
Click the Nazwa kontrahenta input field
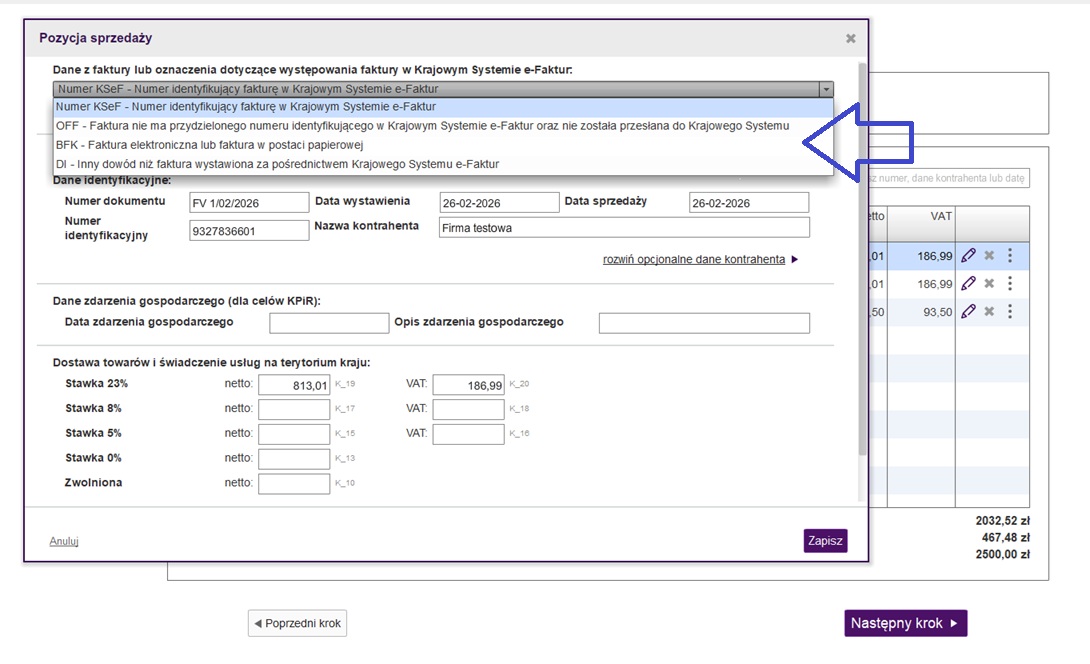pyautogui.click(x=624, y=229)
